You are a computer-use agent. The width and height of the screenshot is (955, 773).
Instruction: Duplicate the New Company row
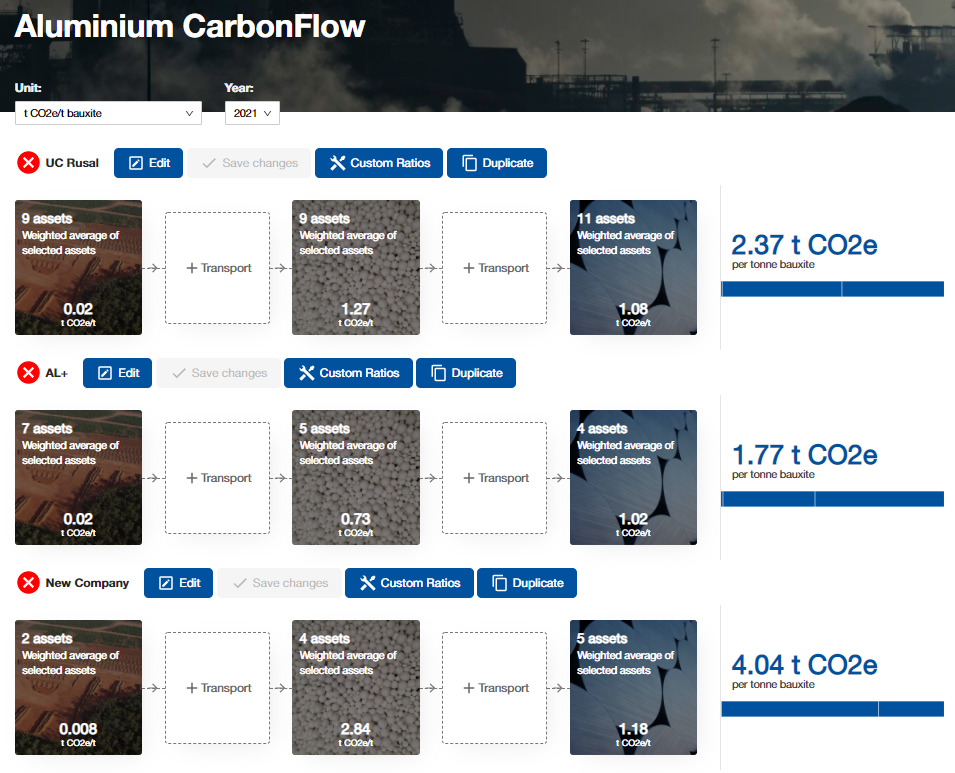pyautogui.click(x=526, y=583)
